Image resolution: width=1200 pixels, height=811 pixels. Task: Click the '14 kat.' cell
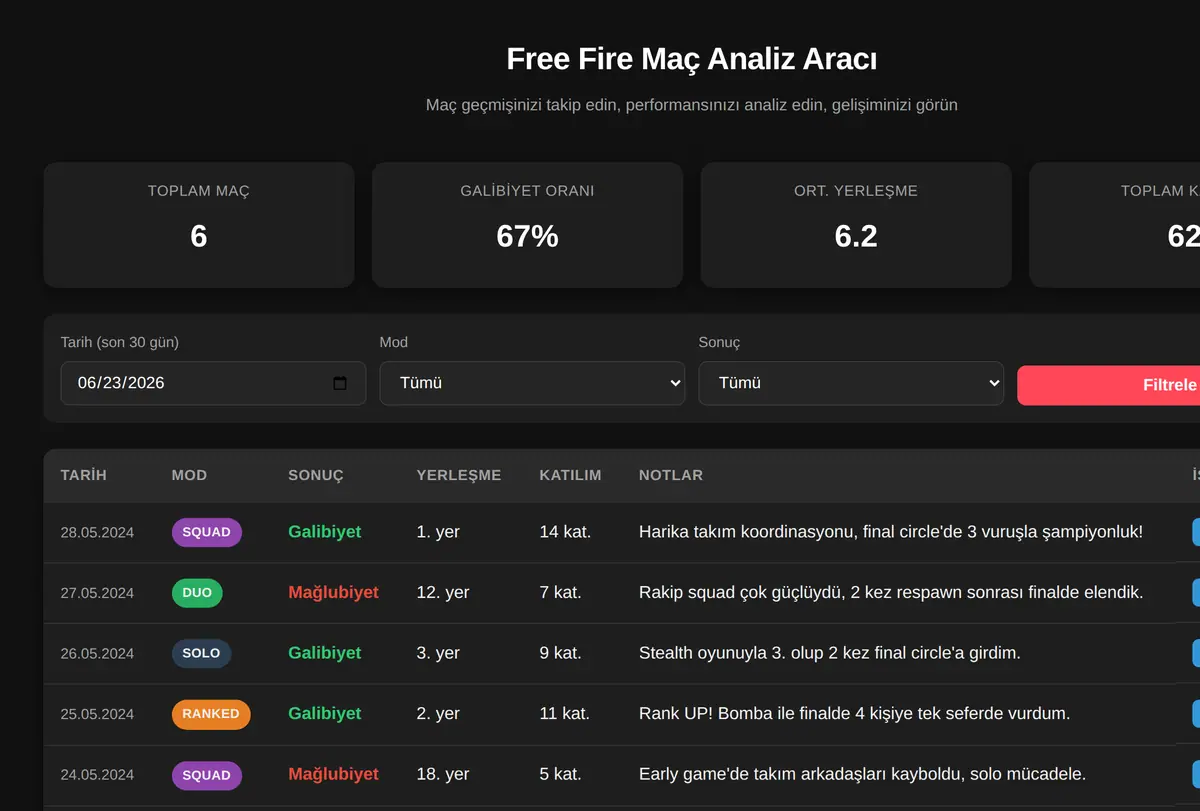[x=566, y=532]
